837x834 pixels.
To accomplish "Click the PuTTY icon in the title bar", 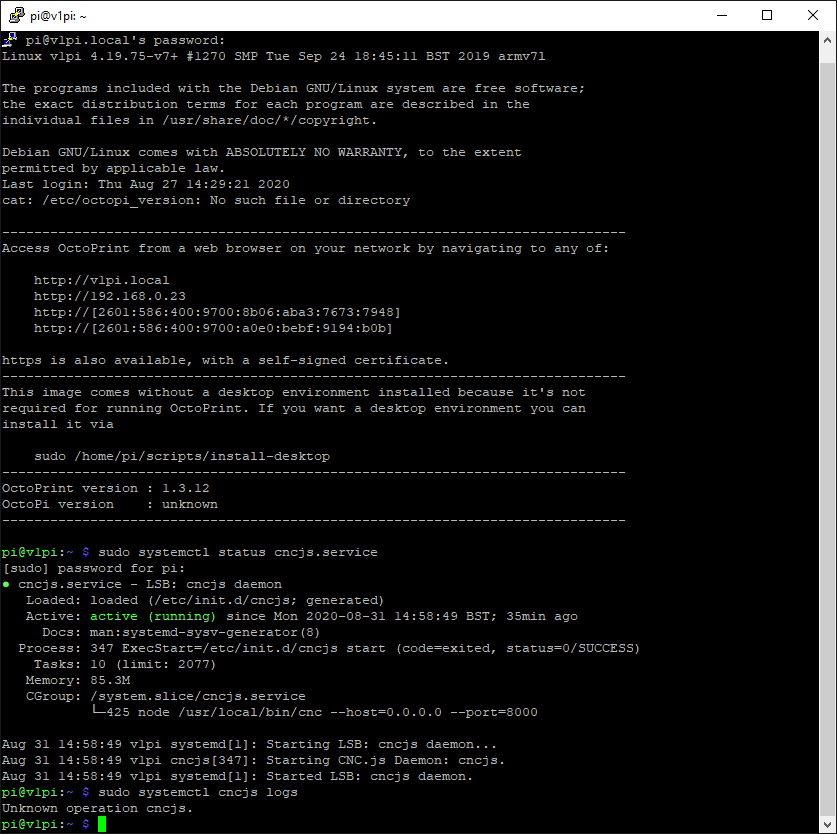I will (x=17, y=15).
